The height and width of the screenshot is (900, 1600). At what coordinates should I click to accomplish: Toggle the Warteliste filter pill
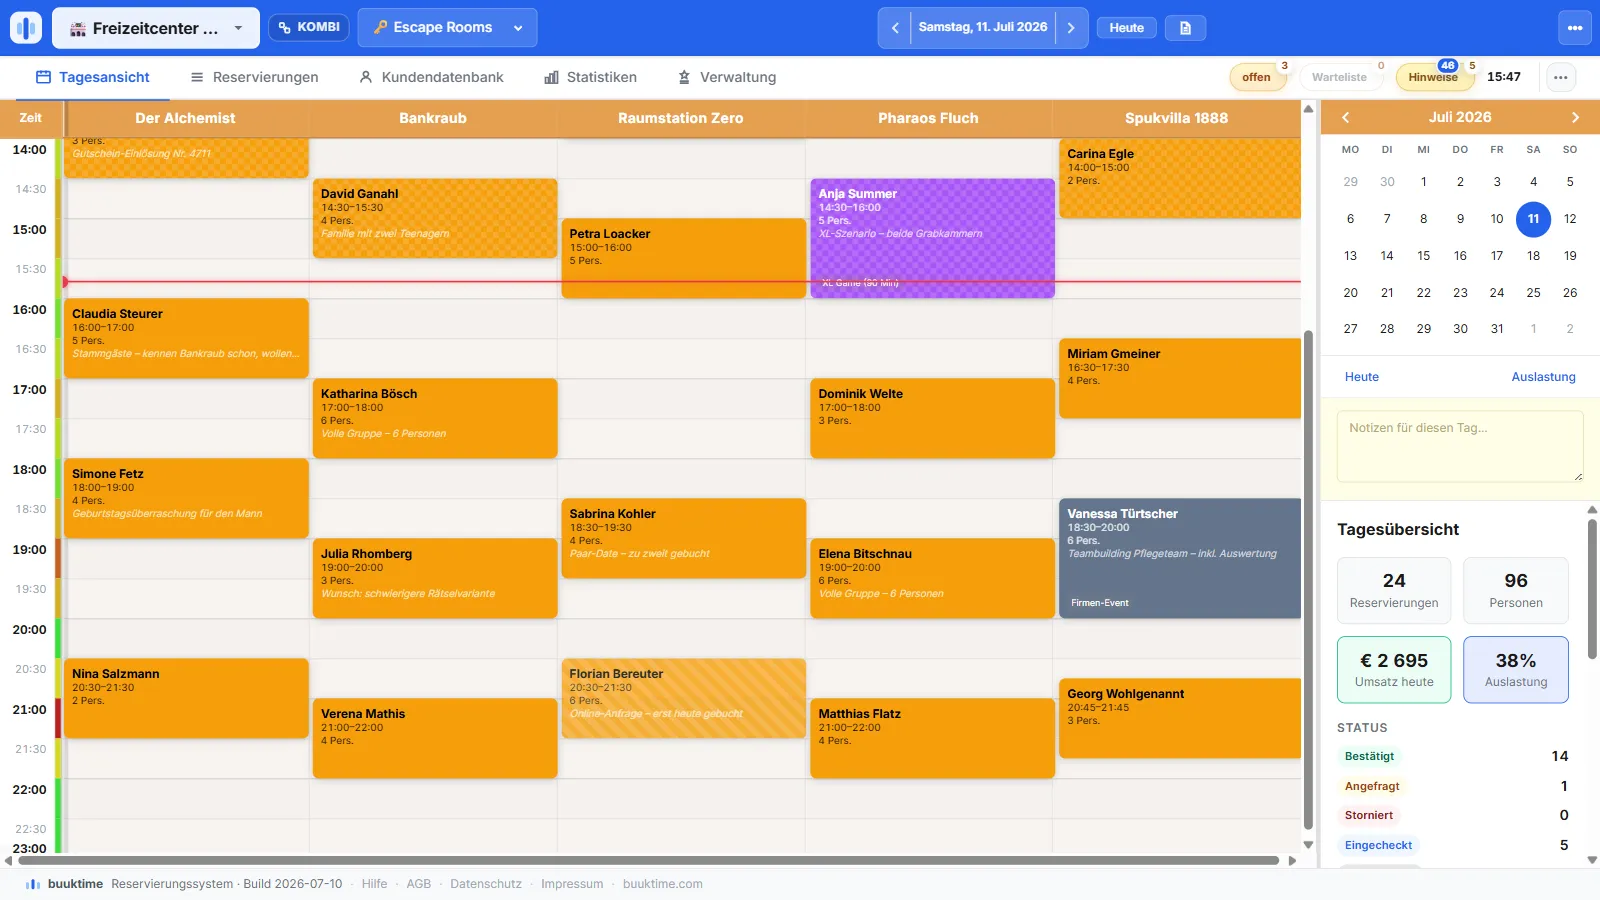click(x=1339, y=77)
